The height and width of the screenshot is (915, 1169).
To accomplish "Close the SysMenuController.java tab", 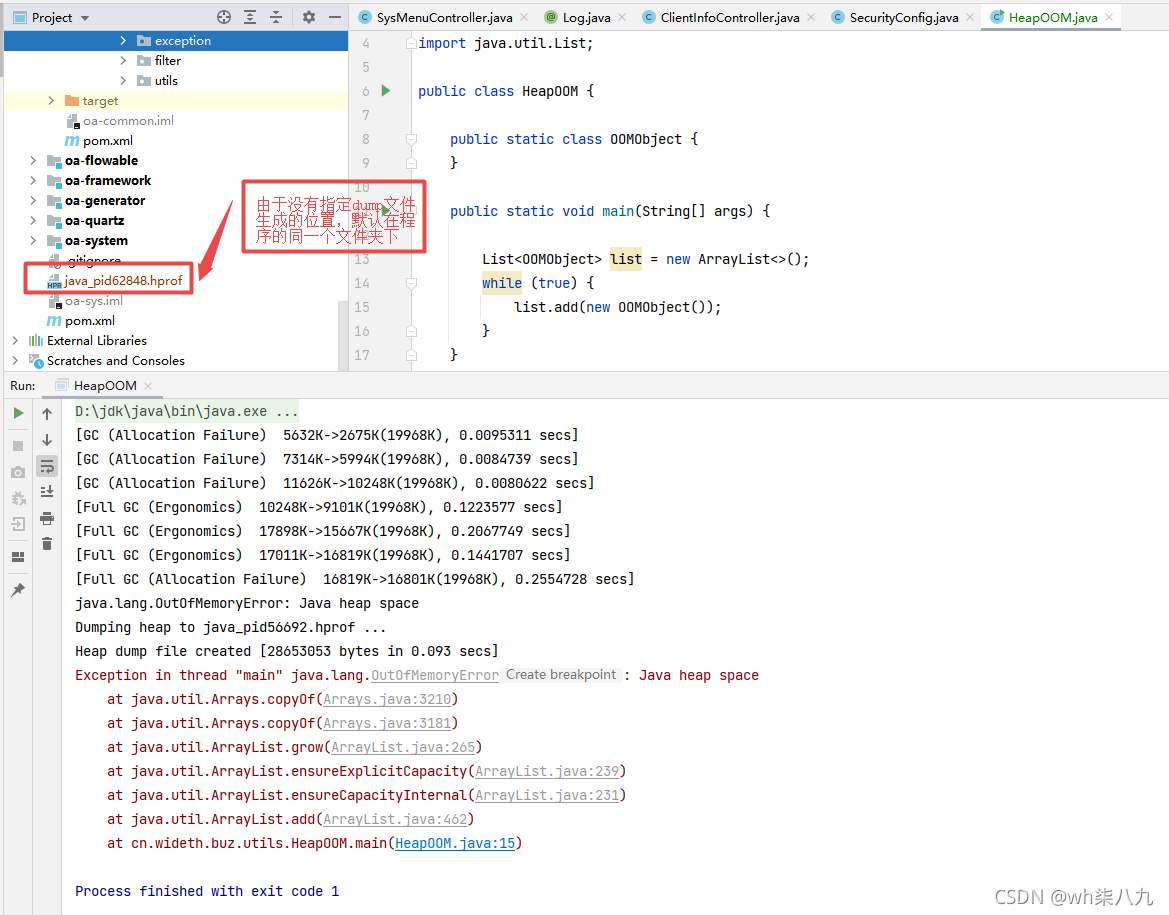I will tap(524, 17).
